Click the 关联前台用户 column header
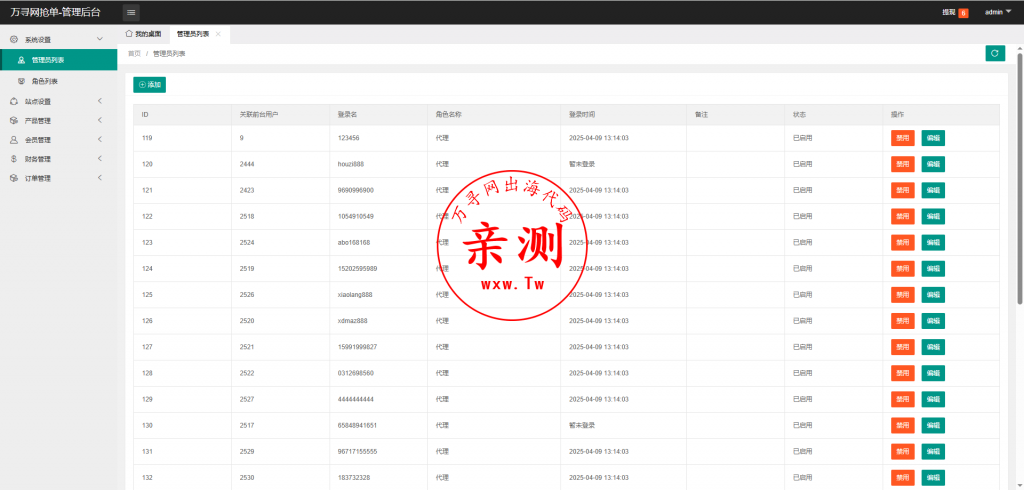 click(x=281, y=114)
